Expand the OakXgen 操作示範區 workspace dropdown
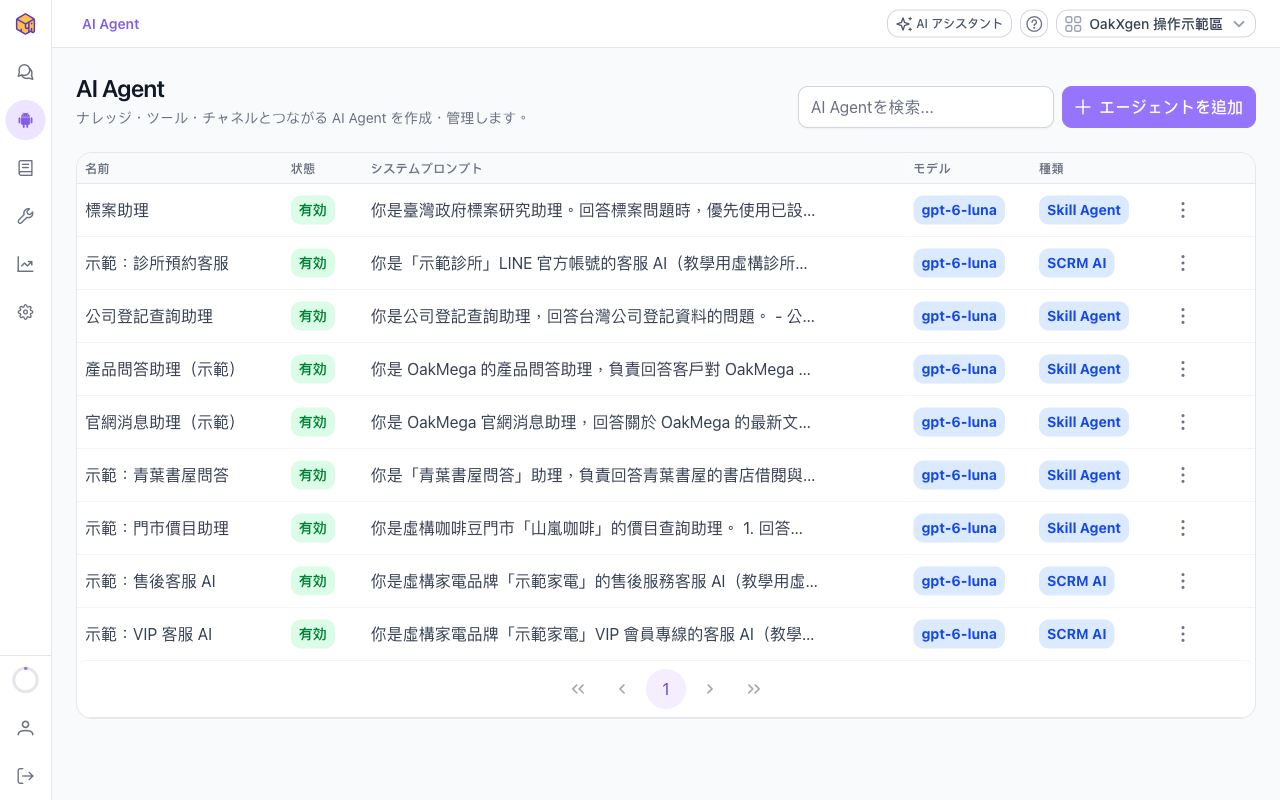 tap(1156, 24)
